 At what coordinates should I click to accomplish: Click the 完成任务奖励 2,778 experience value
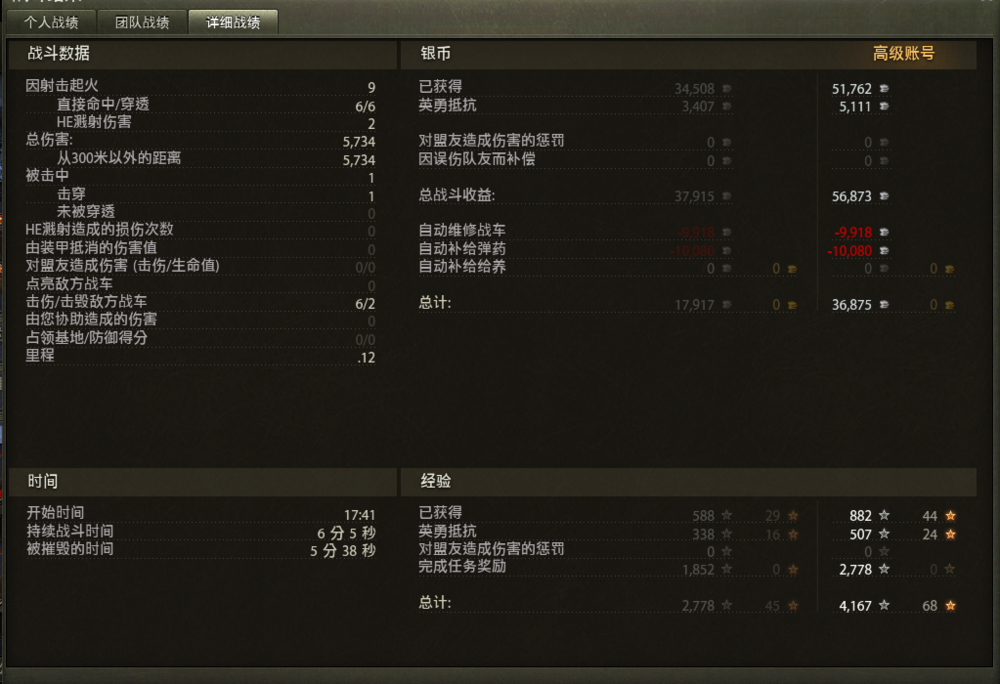855,569
